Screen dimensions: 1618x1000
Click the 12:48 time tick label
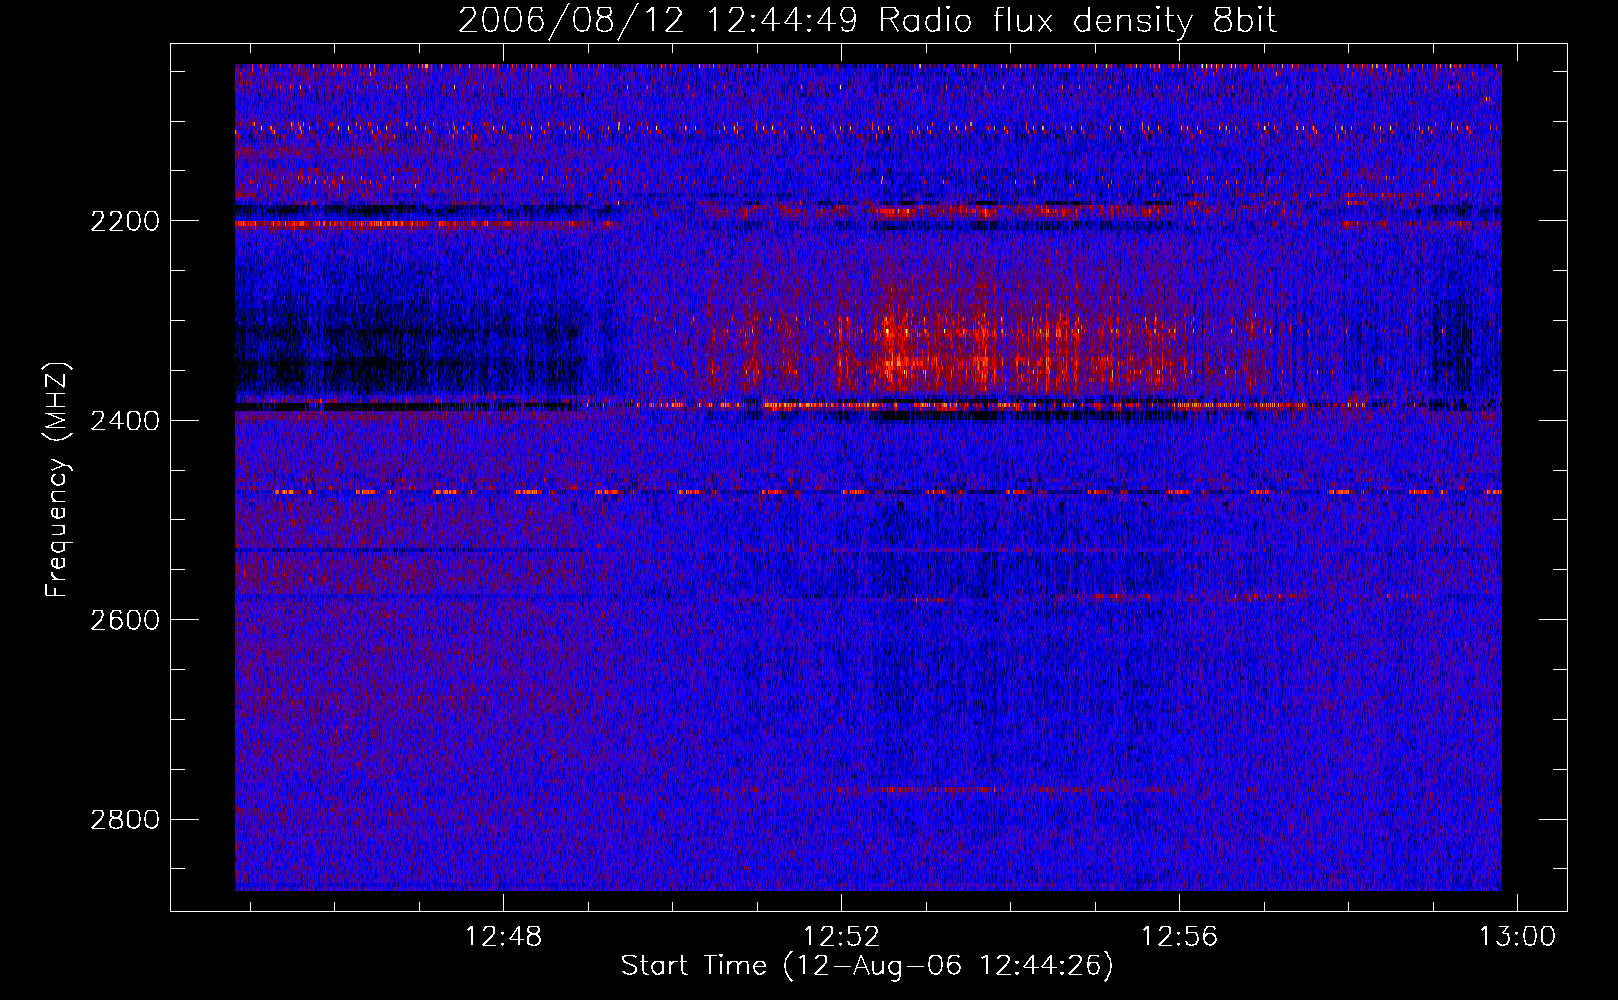point(504,937)
